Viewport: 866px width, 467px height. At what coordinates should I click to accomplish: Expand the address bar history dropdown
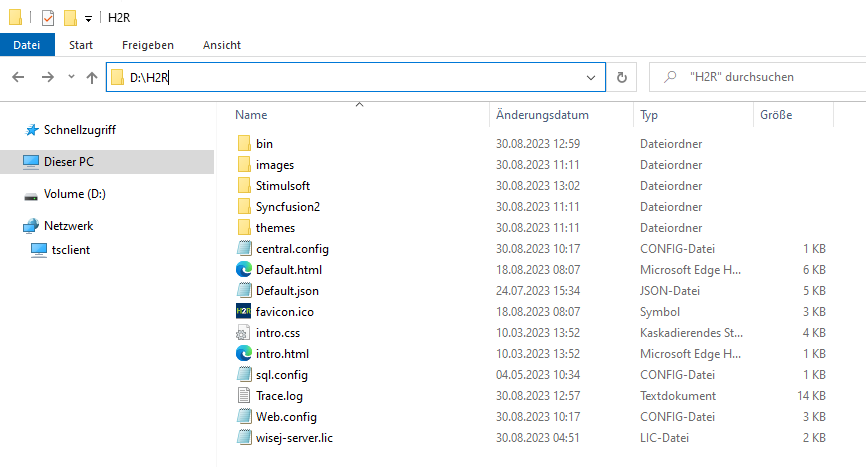click(591, 78)
